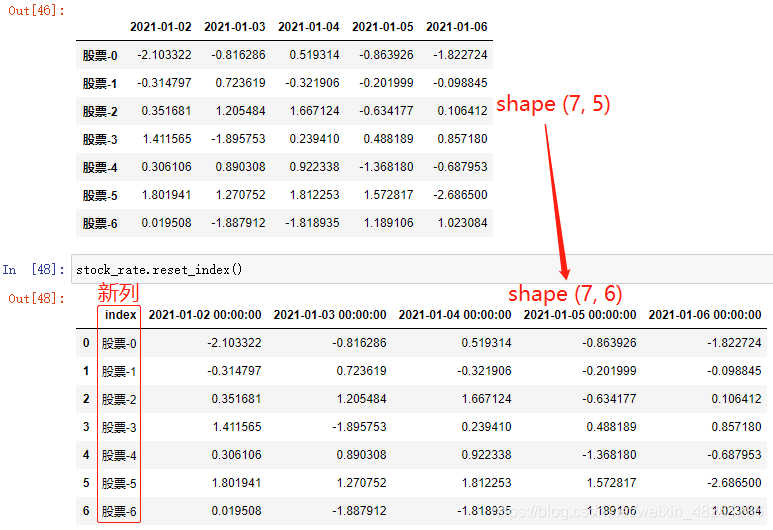
Task: Click header 2021-01-02 00:00:00 in second table
Action: click(x=205, y=315)
